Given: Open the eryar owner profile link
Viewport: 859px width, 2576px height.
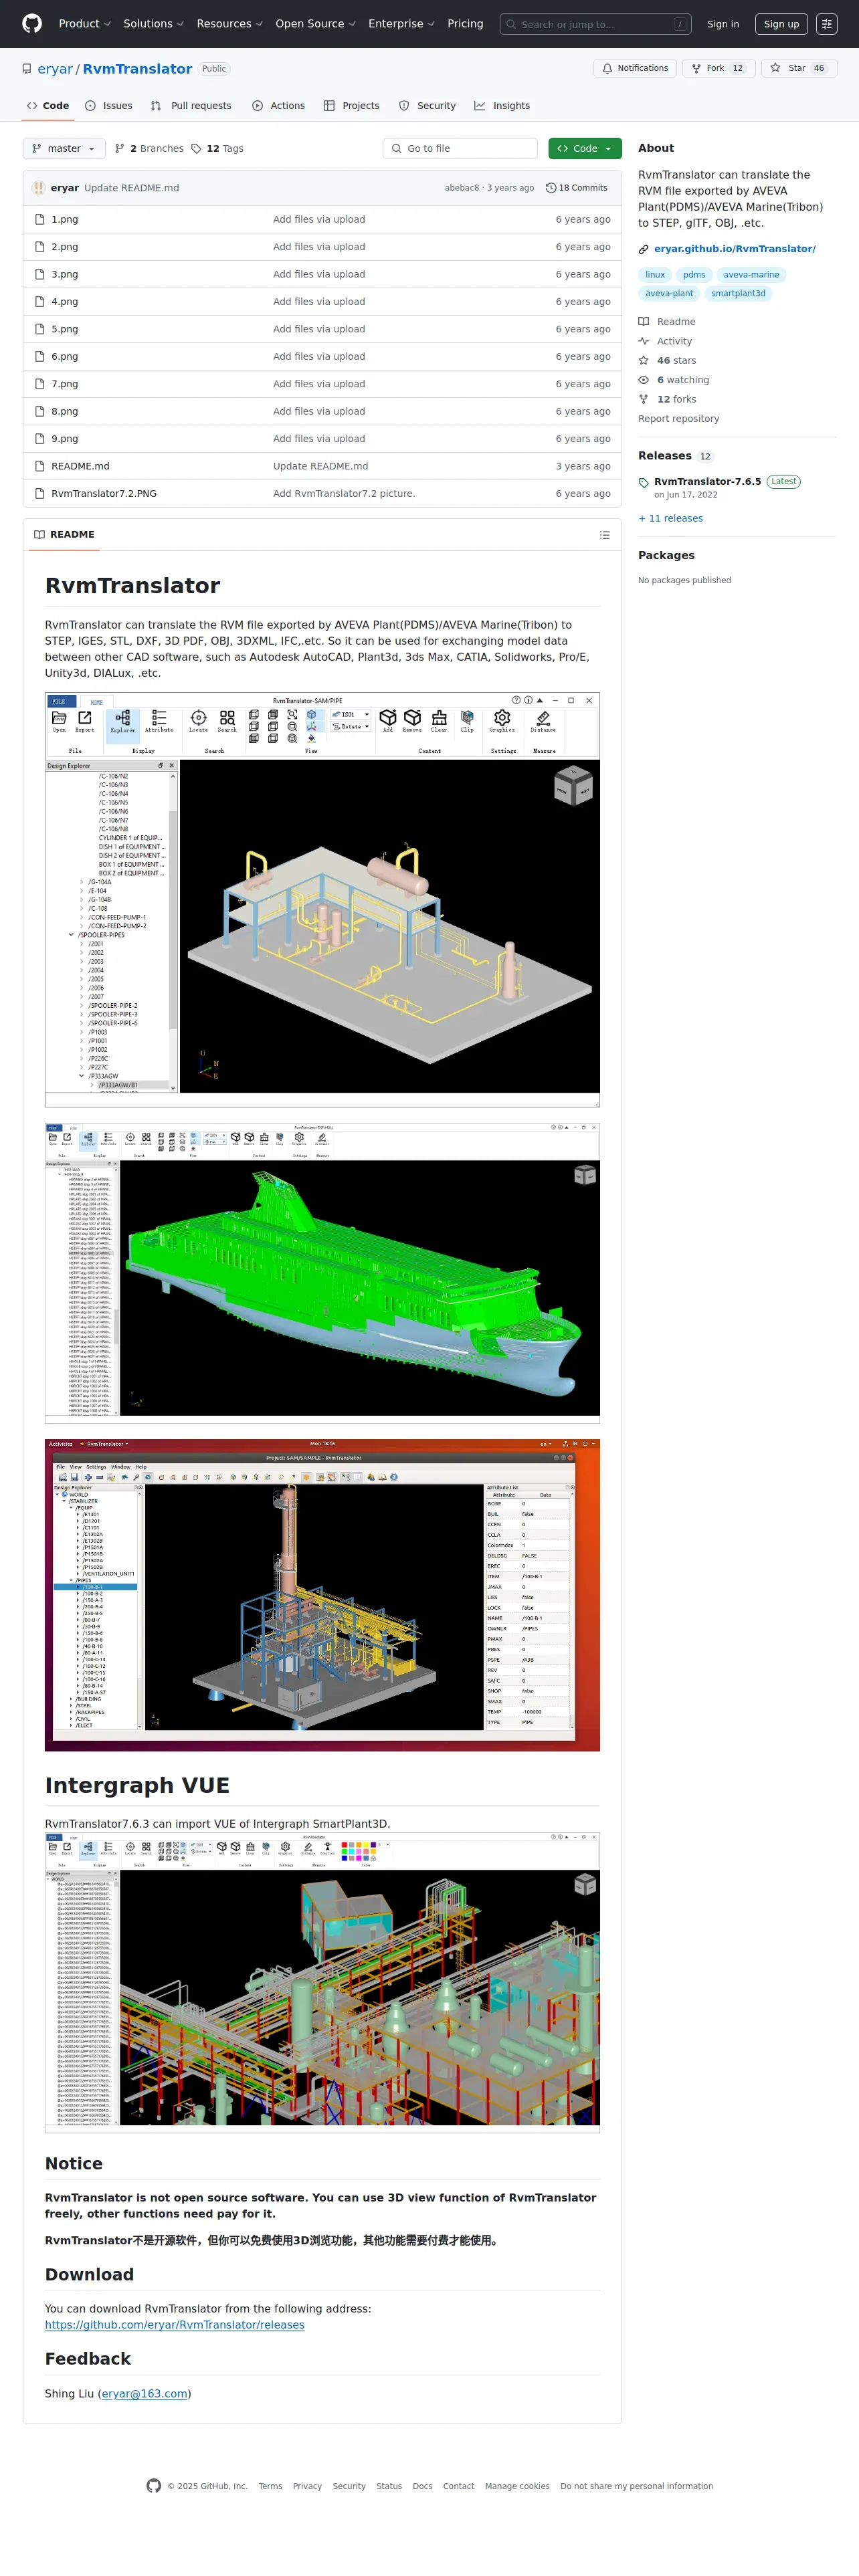Looking at the screenshot, I should (x=55, y=69).
